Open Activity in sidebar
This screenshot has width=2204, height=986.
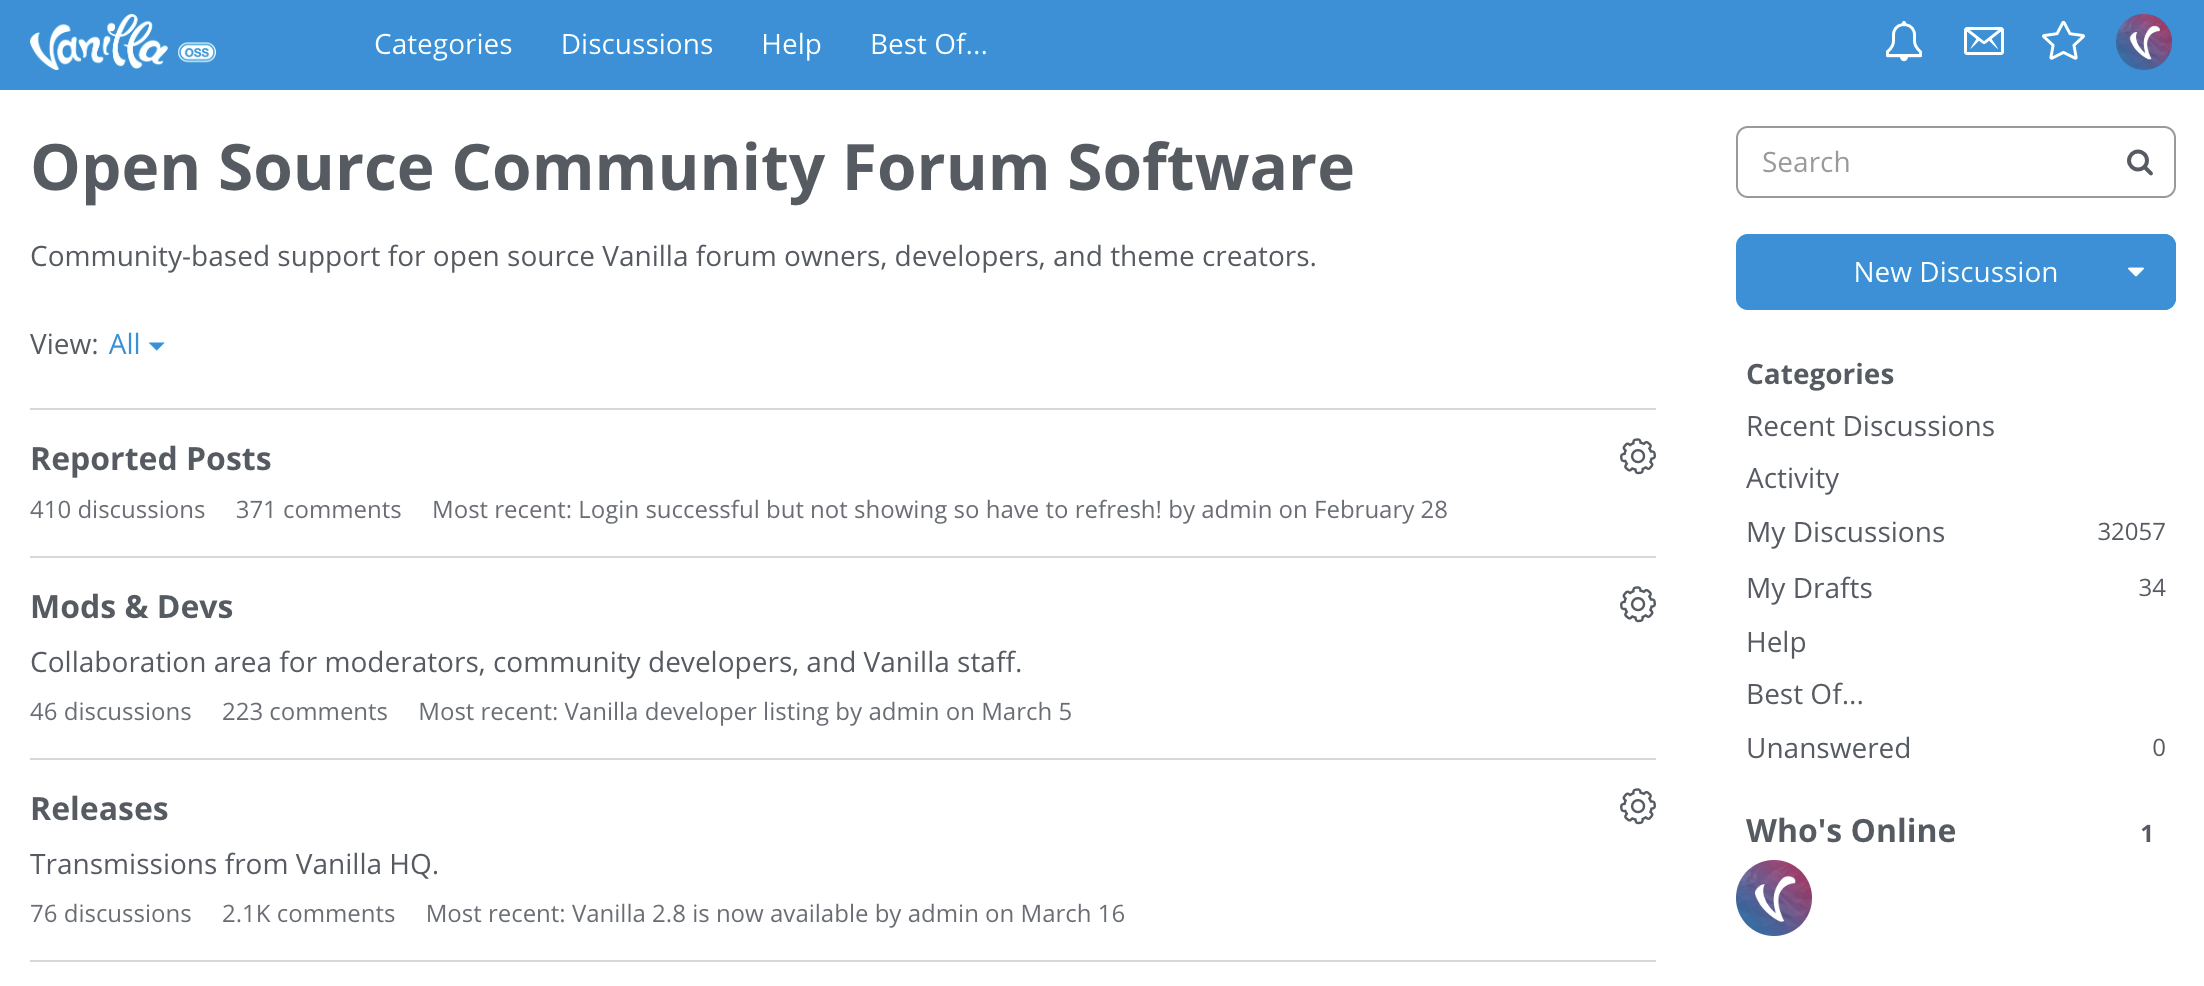coord(1792,478)
